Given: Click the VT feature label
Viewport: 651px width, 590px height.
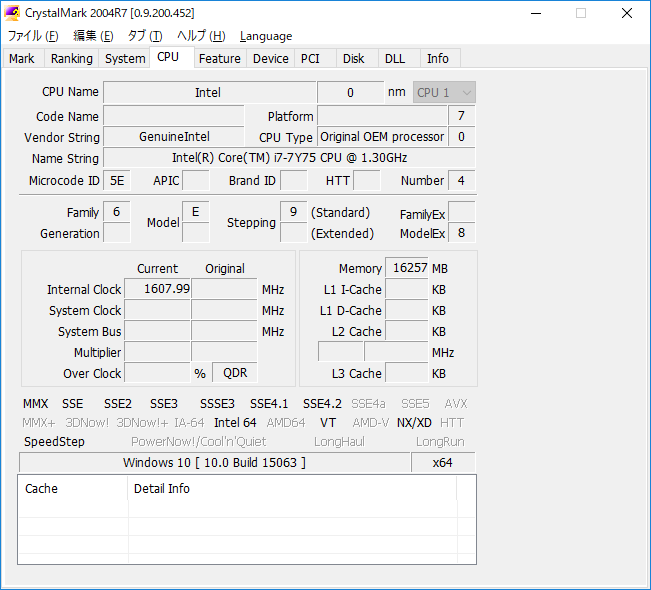Looking at the screenshot, I should click(x=328, y=423).
